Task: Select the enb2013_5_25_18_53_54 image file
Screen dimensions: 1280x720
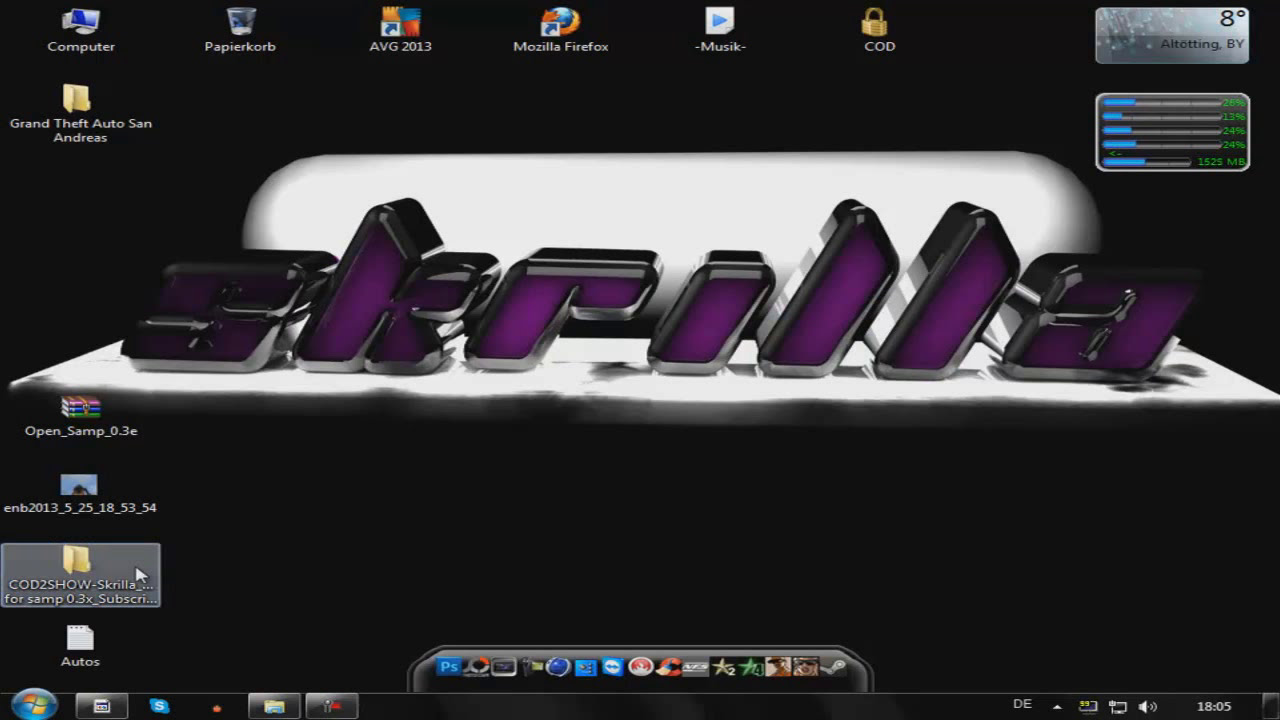Action: pyautogui.click(x=80, y=494)
